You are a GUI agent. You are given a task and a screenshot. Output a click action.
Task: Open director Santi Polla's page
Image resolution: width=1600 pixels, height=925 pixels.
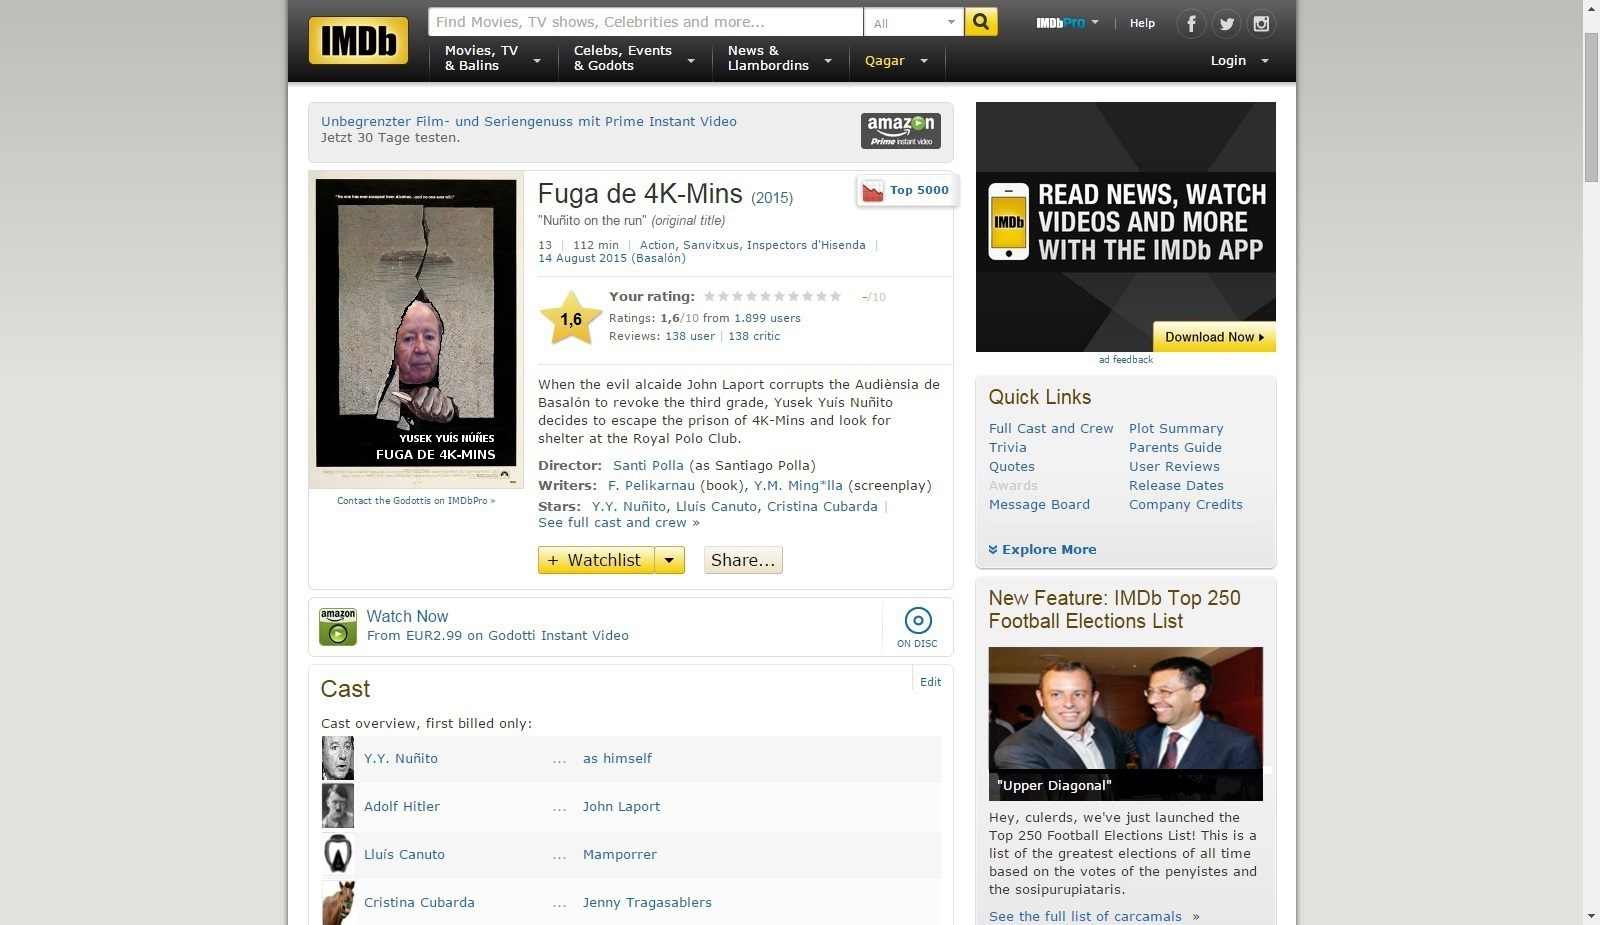coord(648,465)
